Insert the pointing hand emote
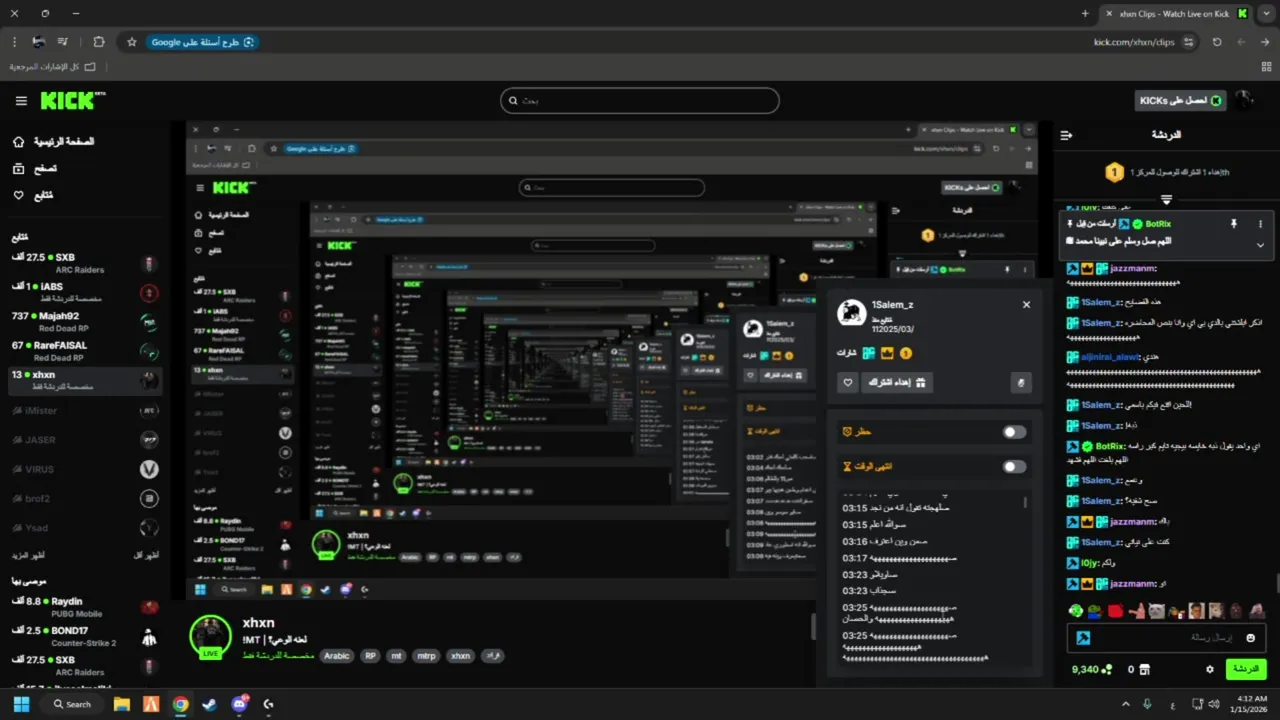 1137,610
